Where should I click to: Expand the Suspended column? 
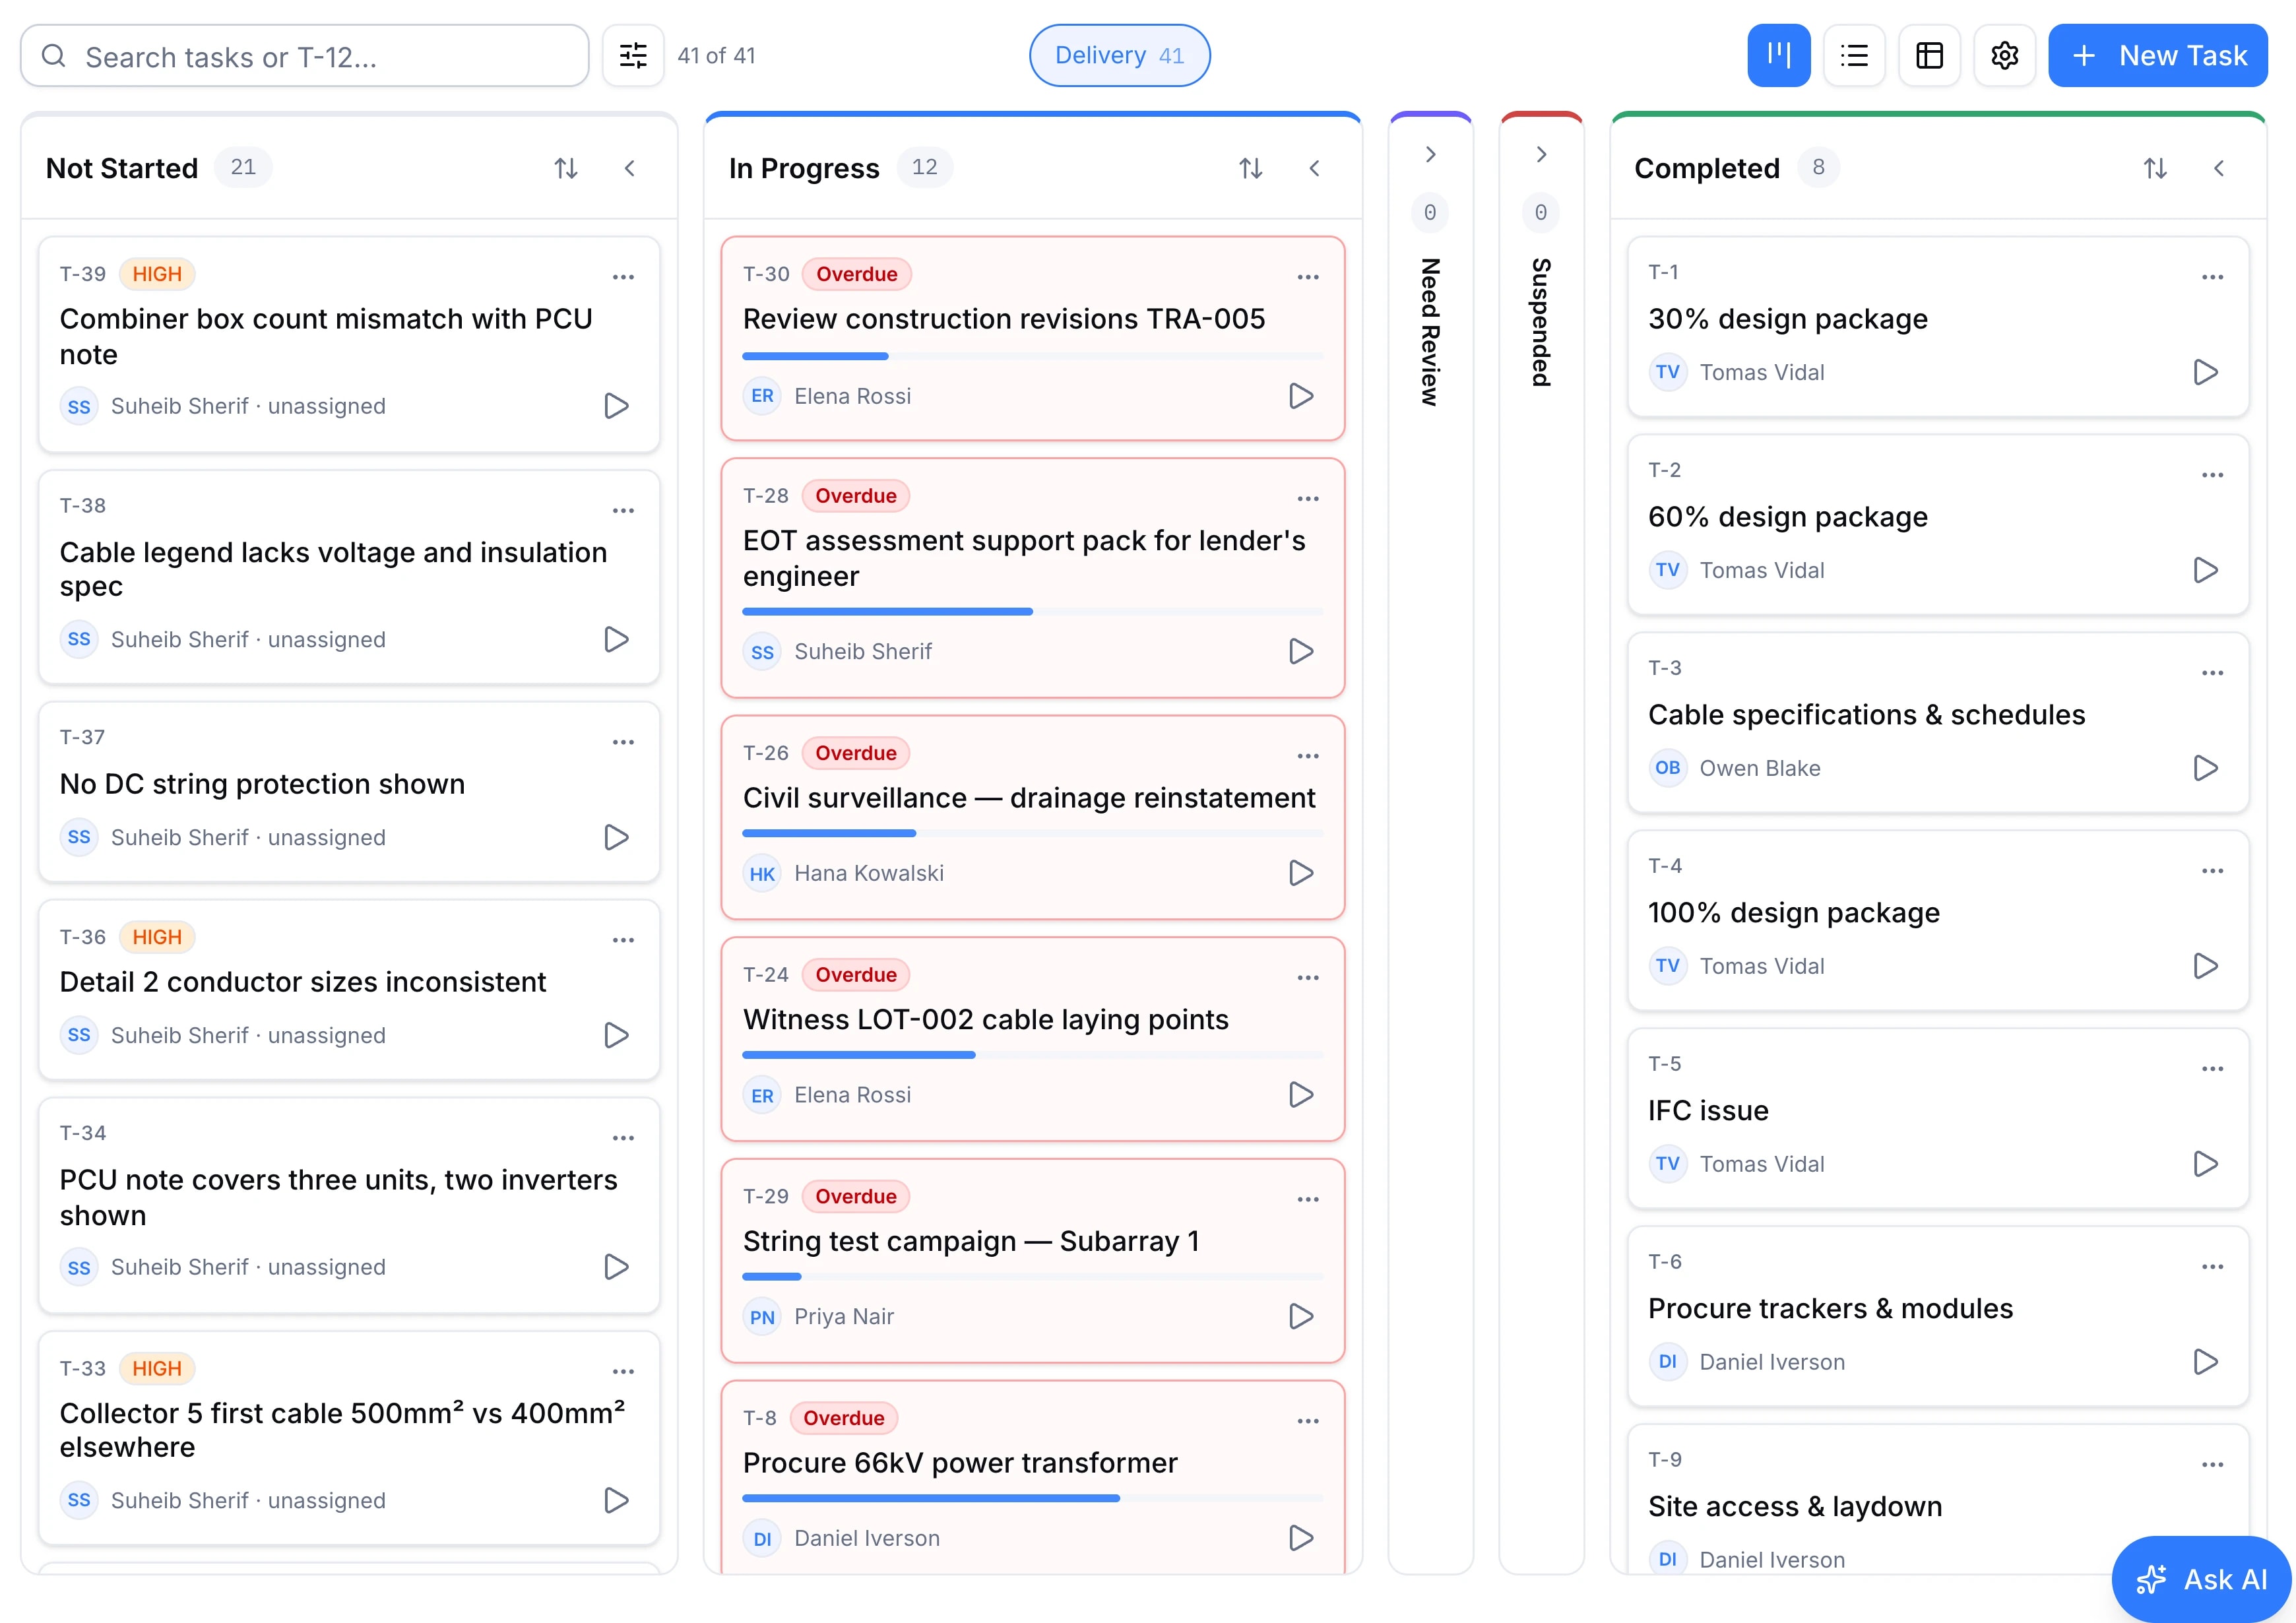1541,154
